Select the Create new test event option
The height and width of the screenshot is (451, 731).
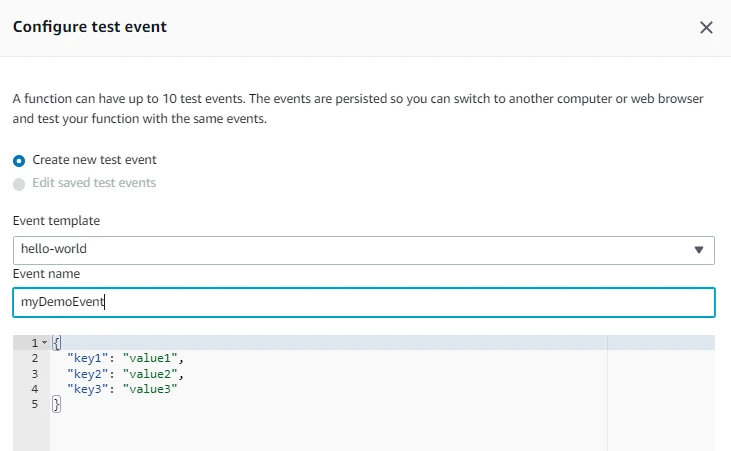[19, 160]
